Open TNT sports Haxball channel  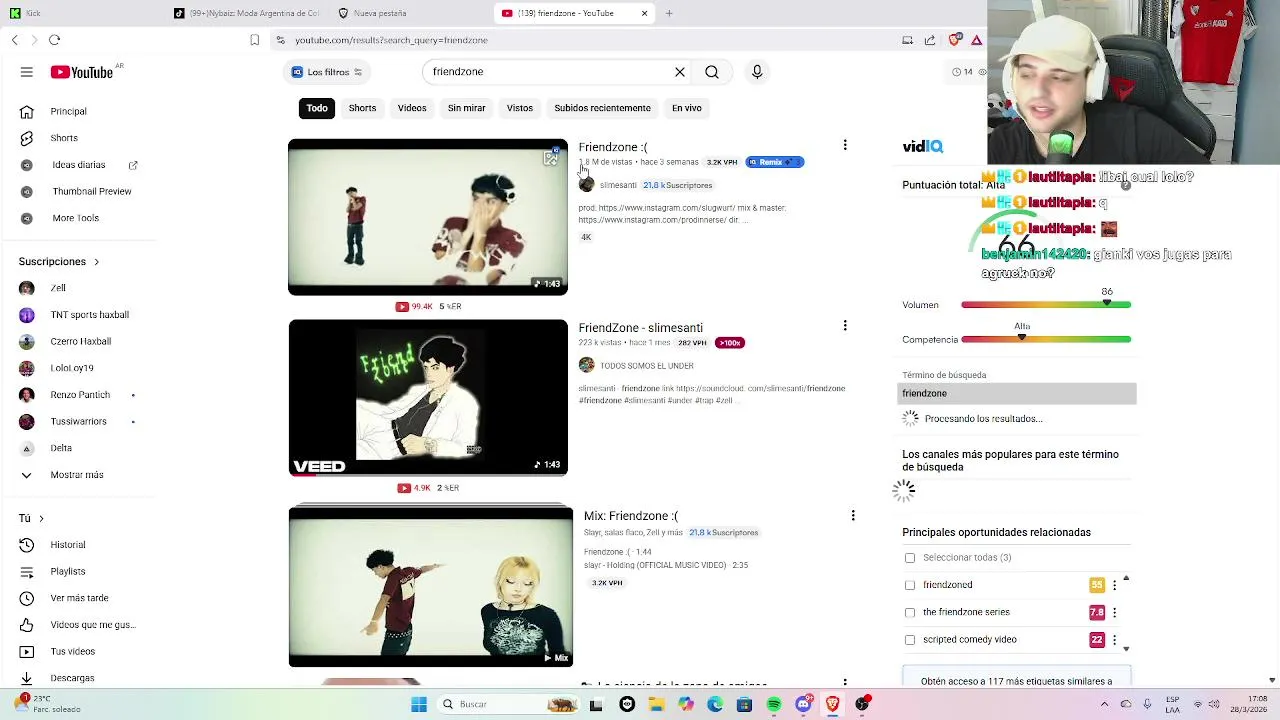pos(89,315)
